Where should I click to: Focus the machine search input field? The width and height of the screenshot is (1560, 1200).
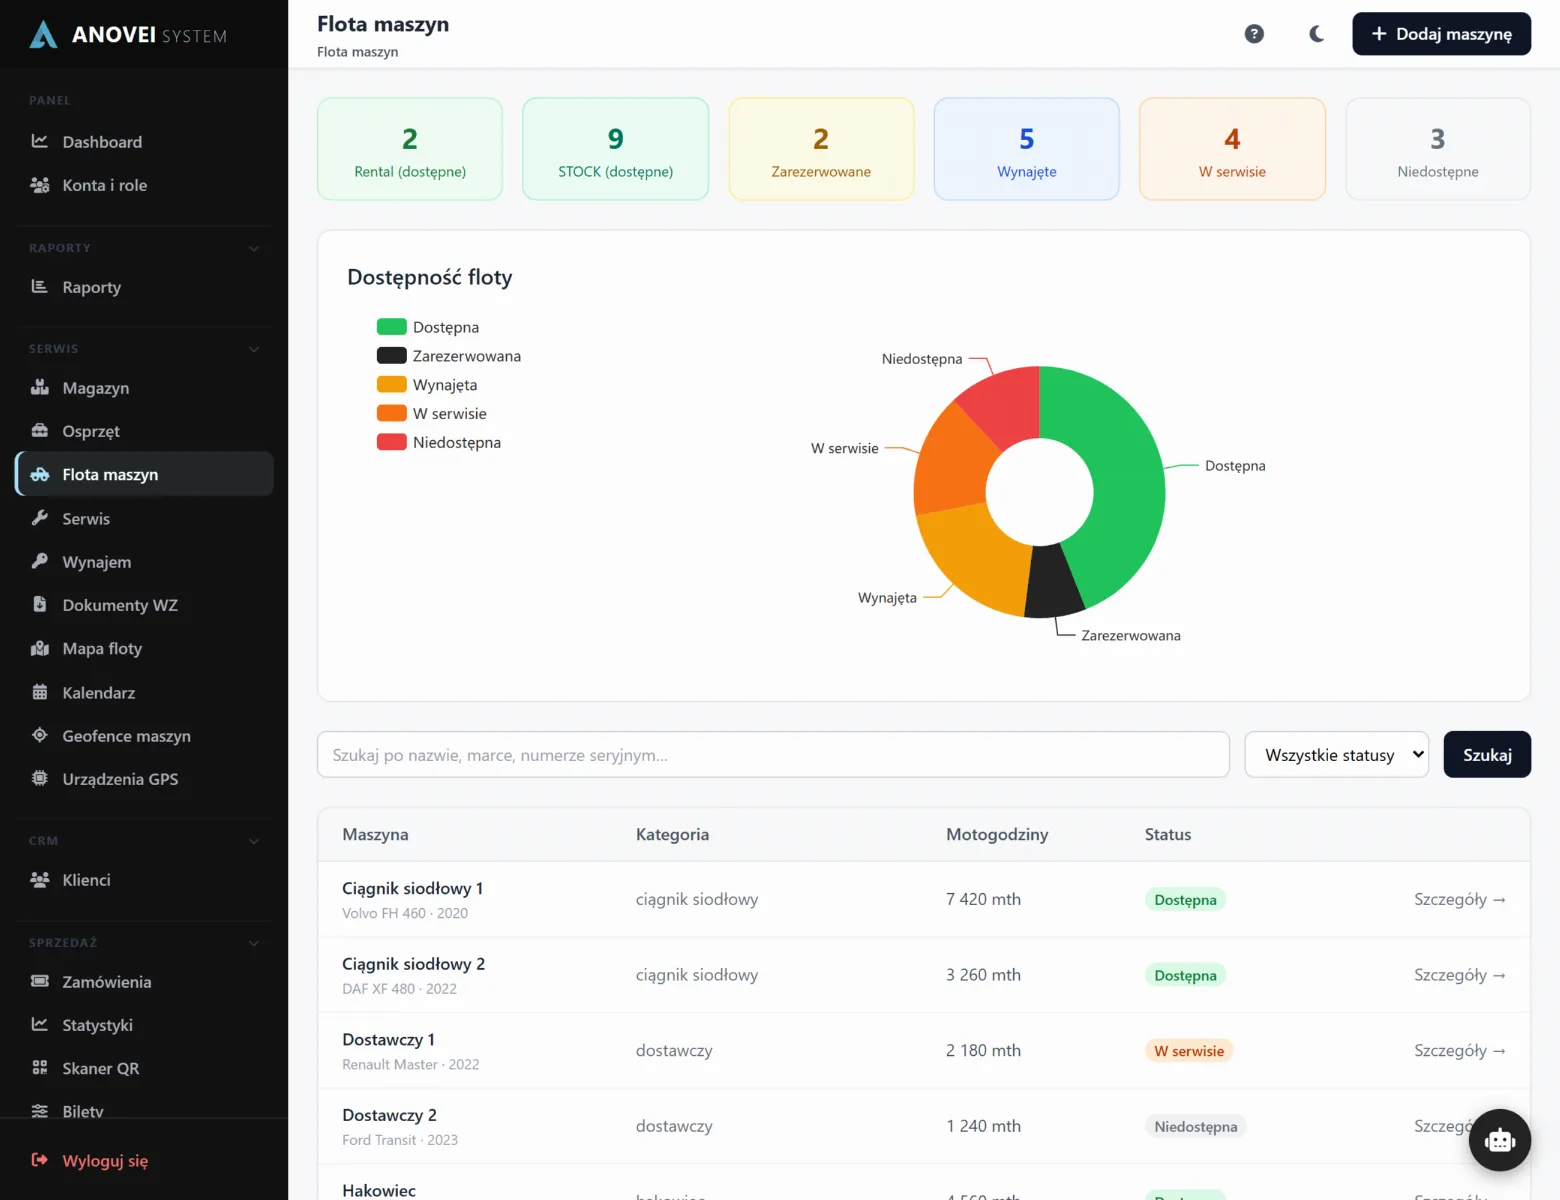click(773, 755)
